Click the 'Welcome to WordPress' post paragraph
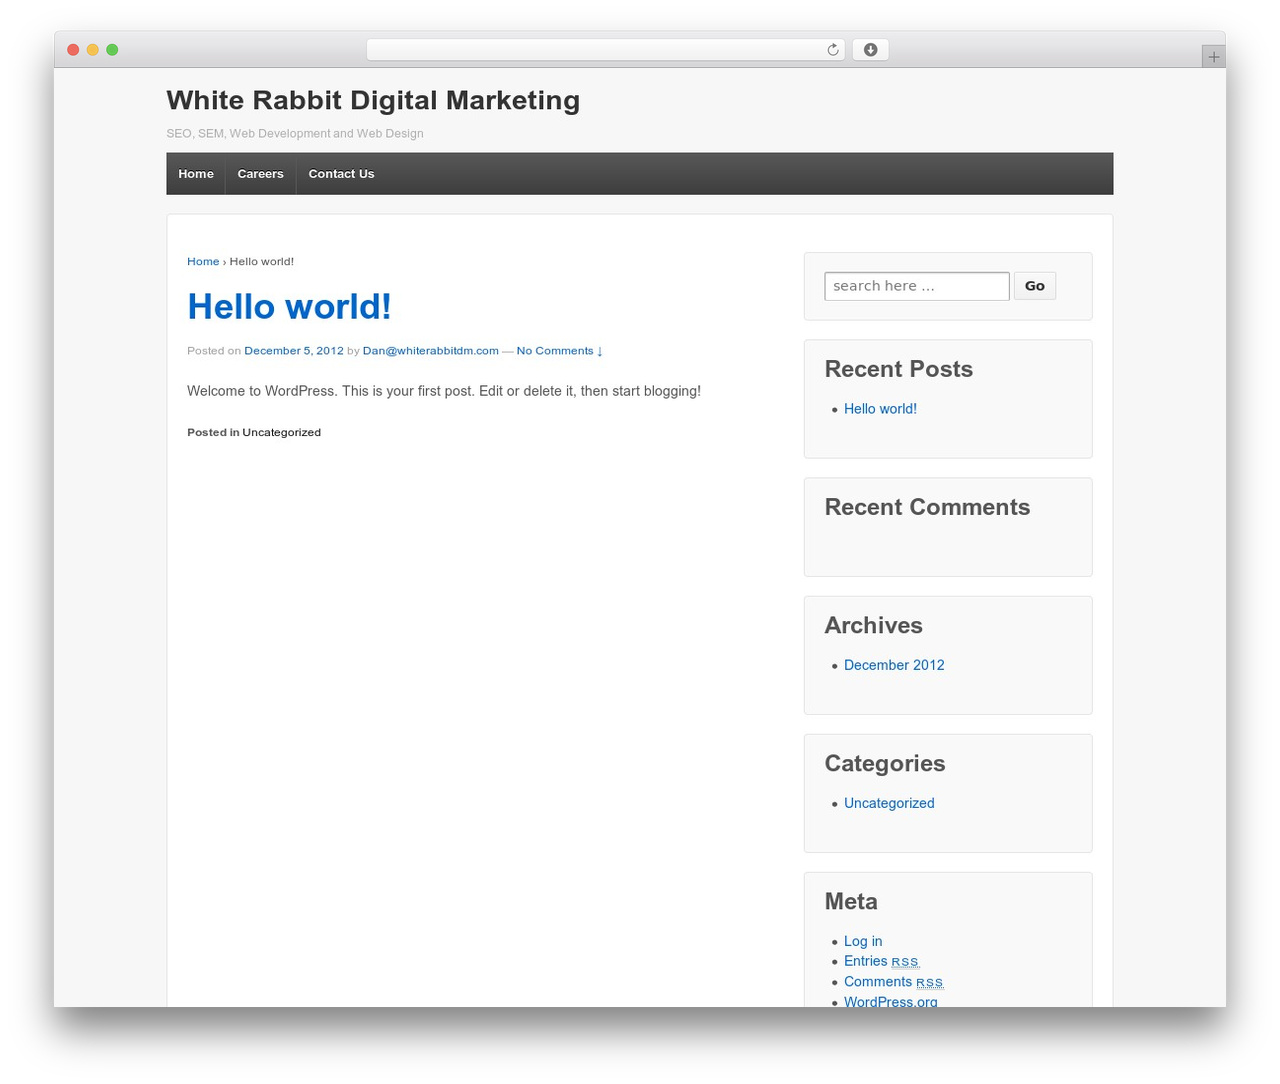 tap(444, 391)
